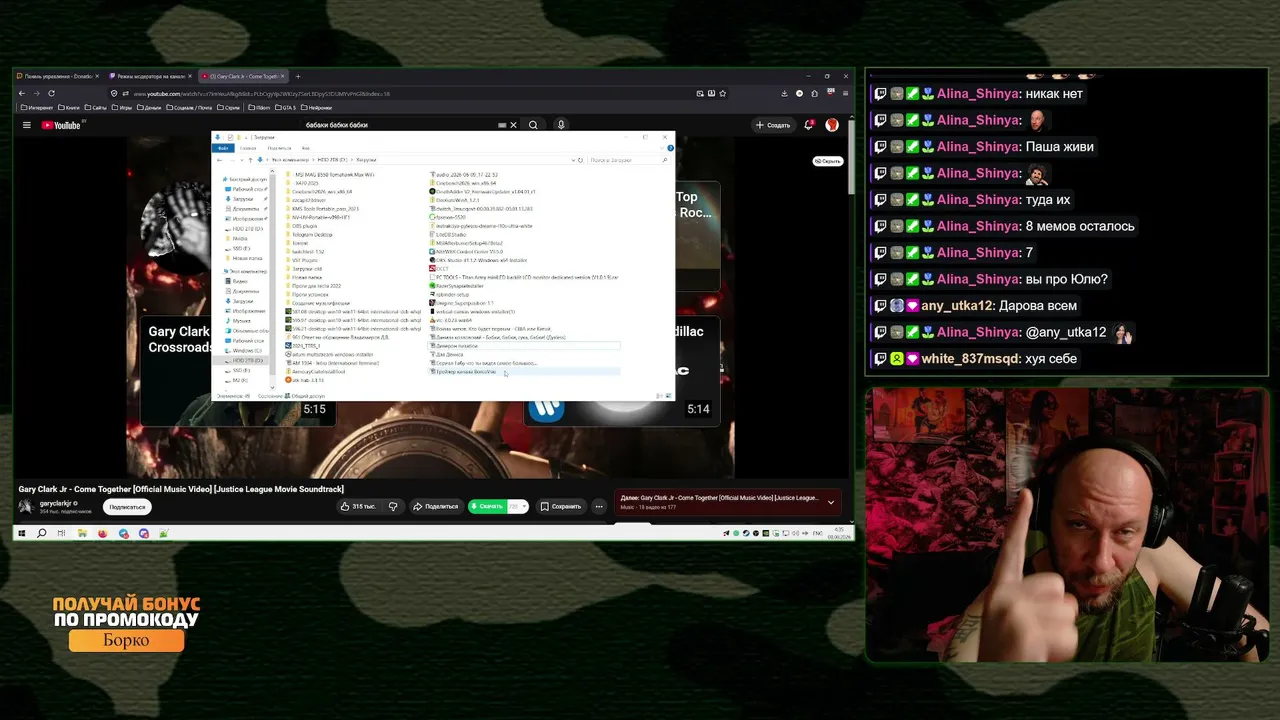
Task: Open the Поделиться ribbon tab in Explorer
Action: tap(279, 148)
